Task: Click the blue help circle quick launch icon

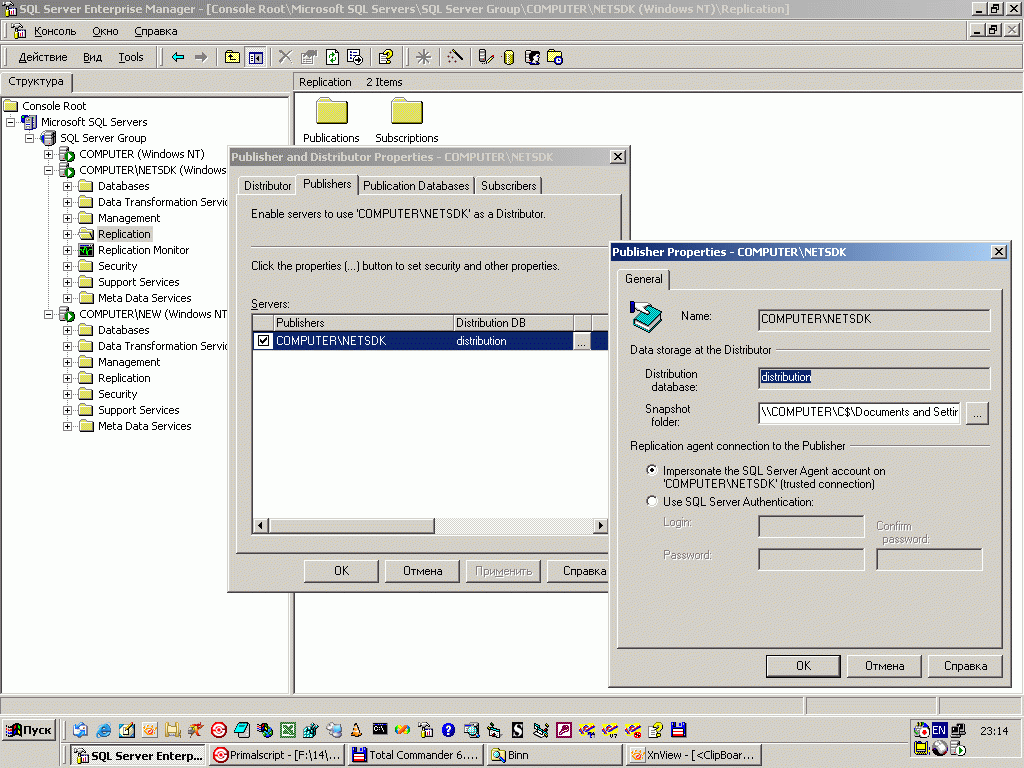Action: (x=448, y=730)
